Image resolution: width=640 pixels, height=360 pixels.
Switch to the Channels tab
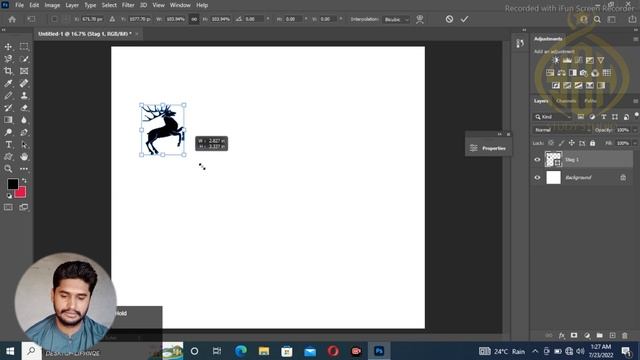566,101
